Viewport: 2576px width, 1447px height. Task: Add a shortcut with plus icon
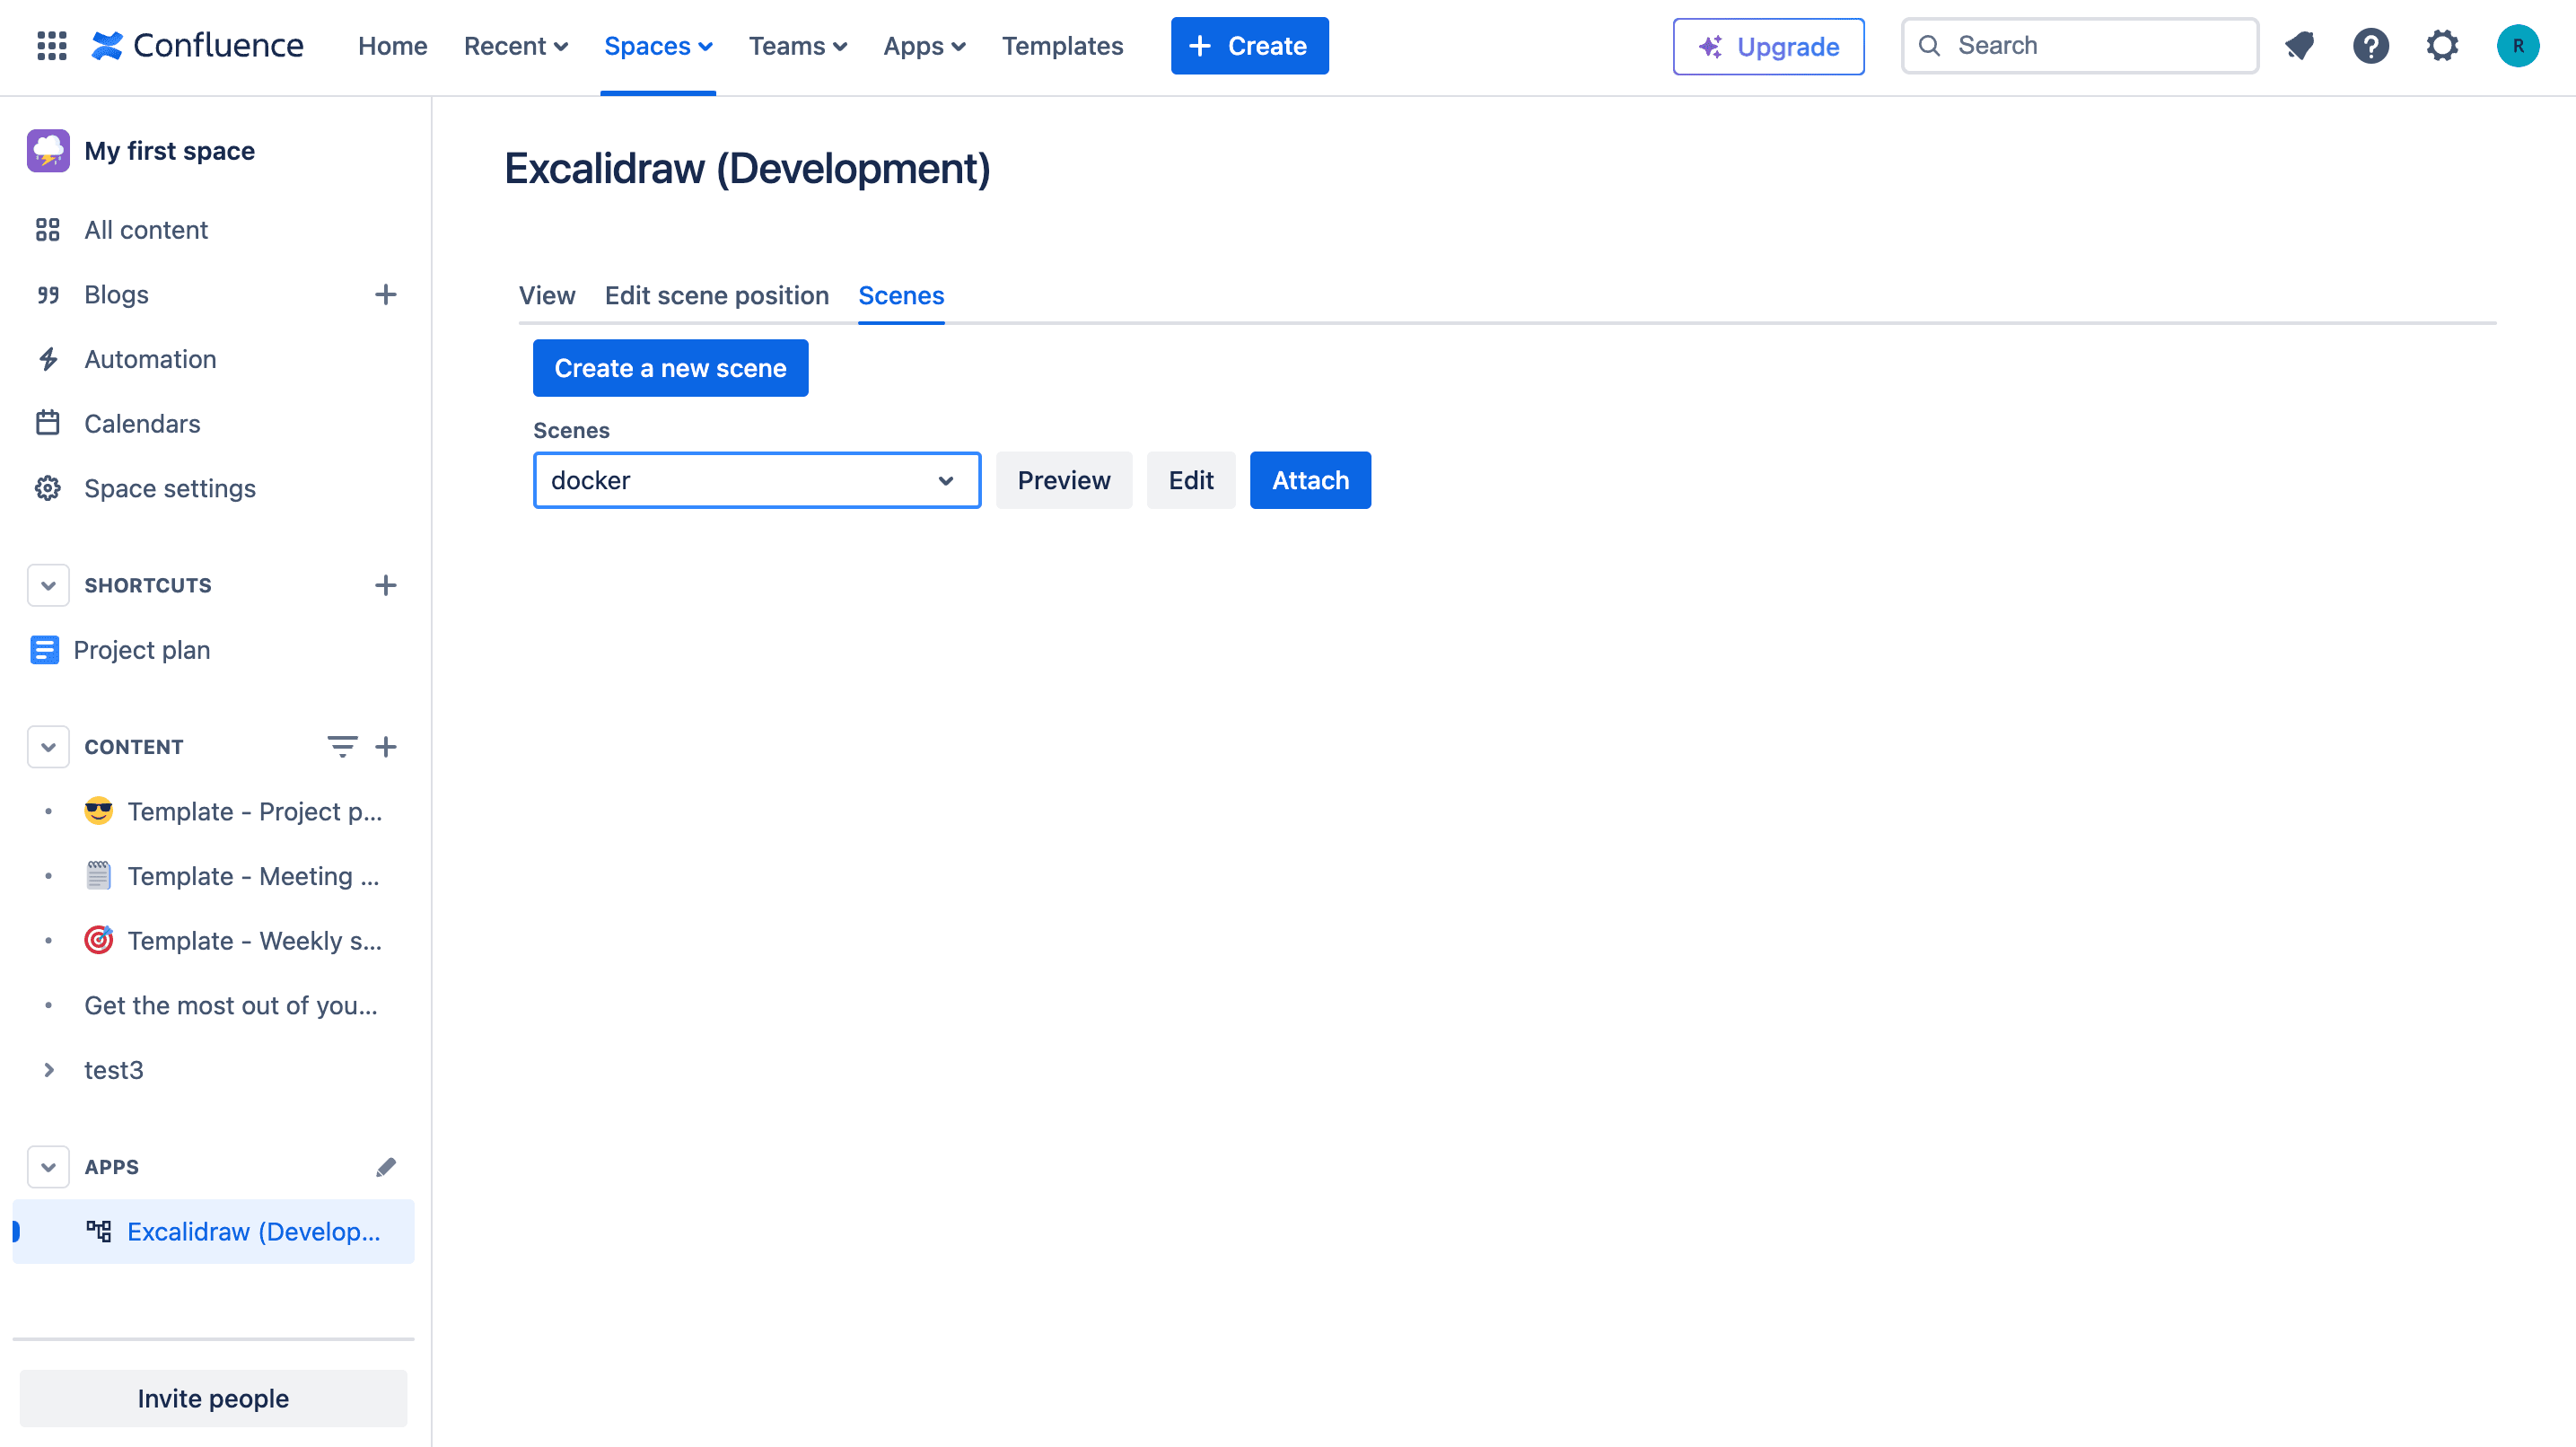385,585
